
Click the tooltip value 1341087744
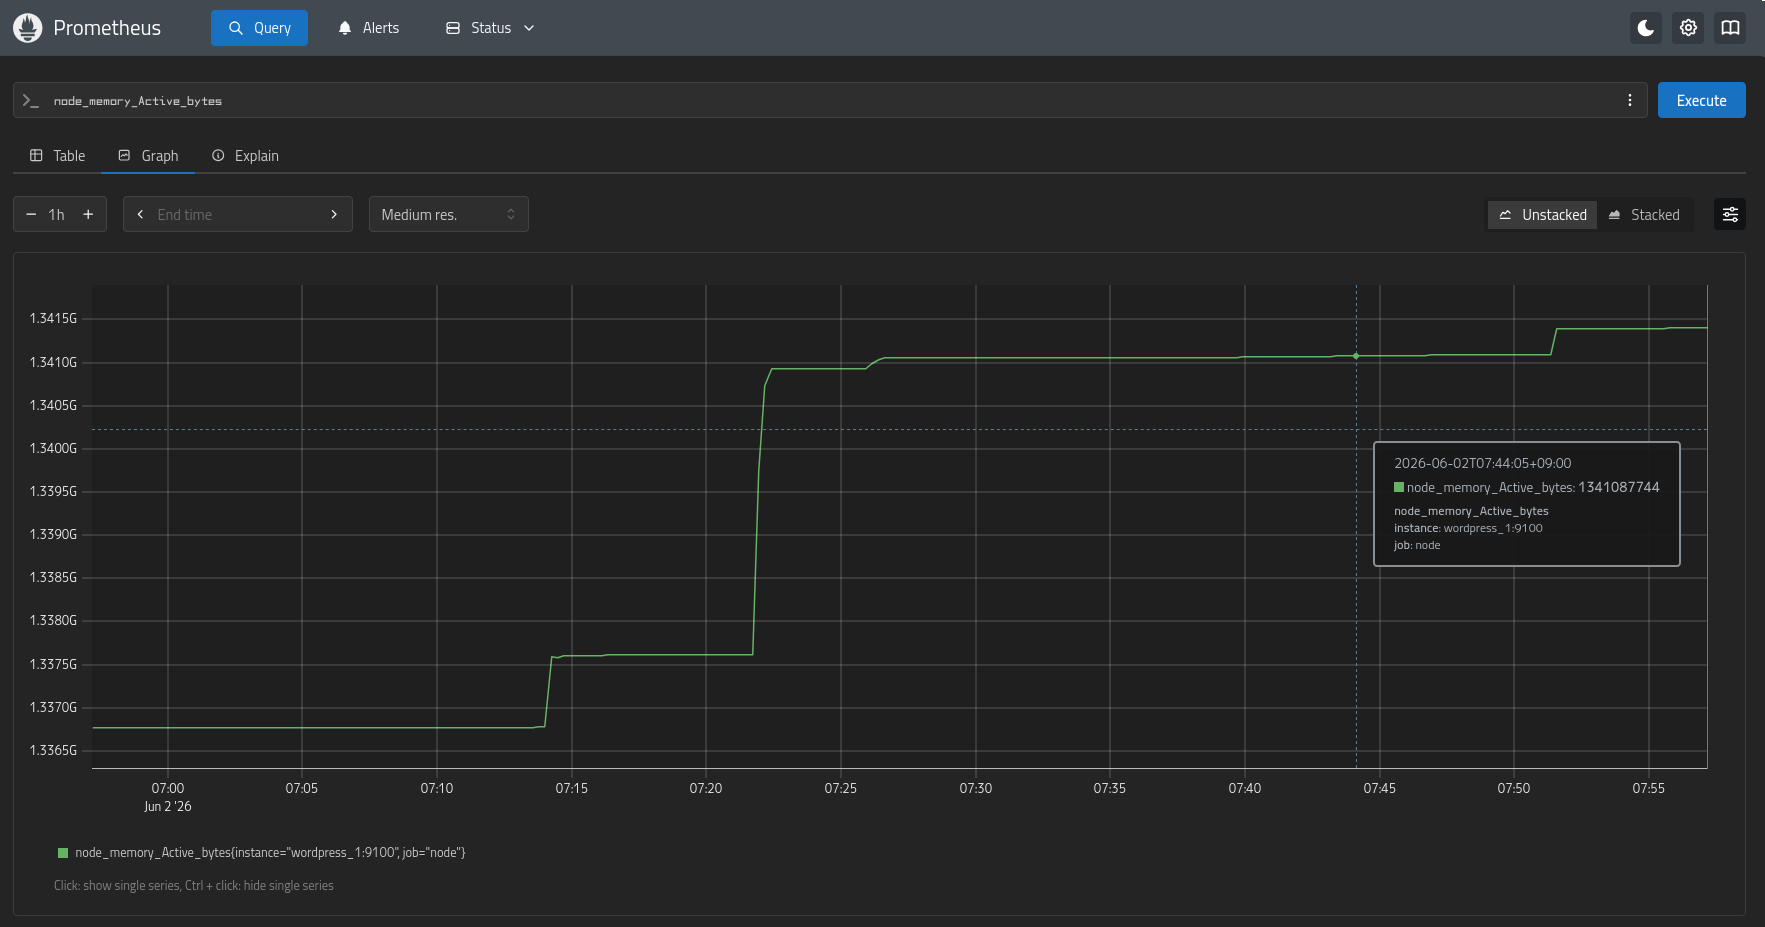click(1619, 487)
